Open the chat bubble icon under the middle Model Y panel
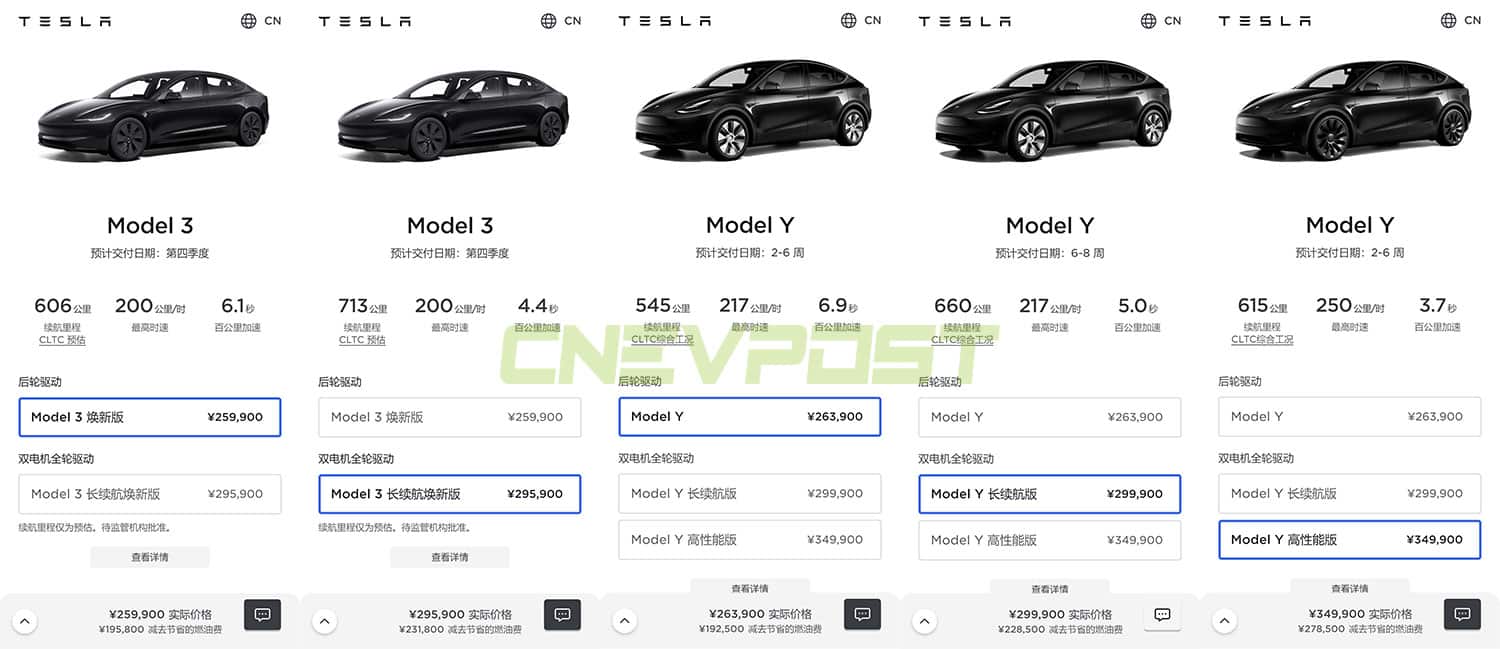This screenshot has width=1500, height=649. [862, 614]
